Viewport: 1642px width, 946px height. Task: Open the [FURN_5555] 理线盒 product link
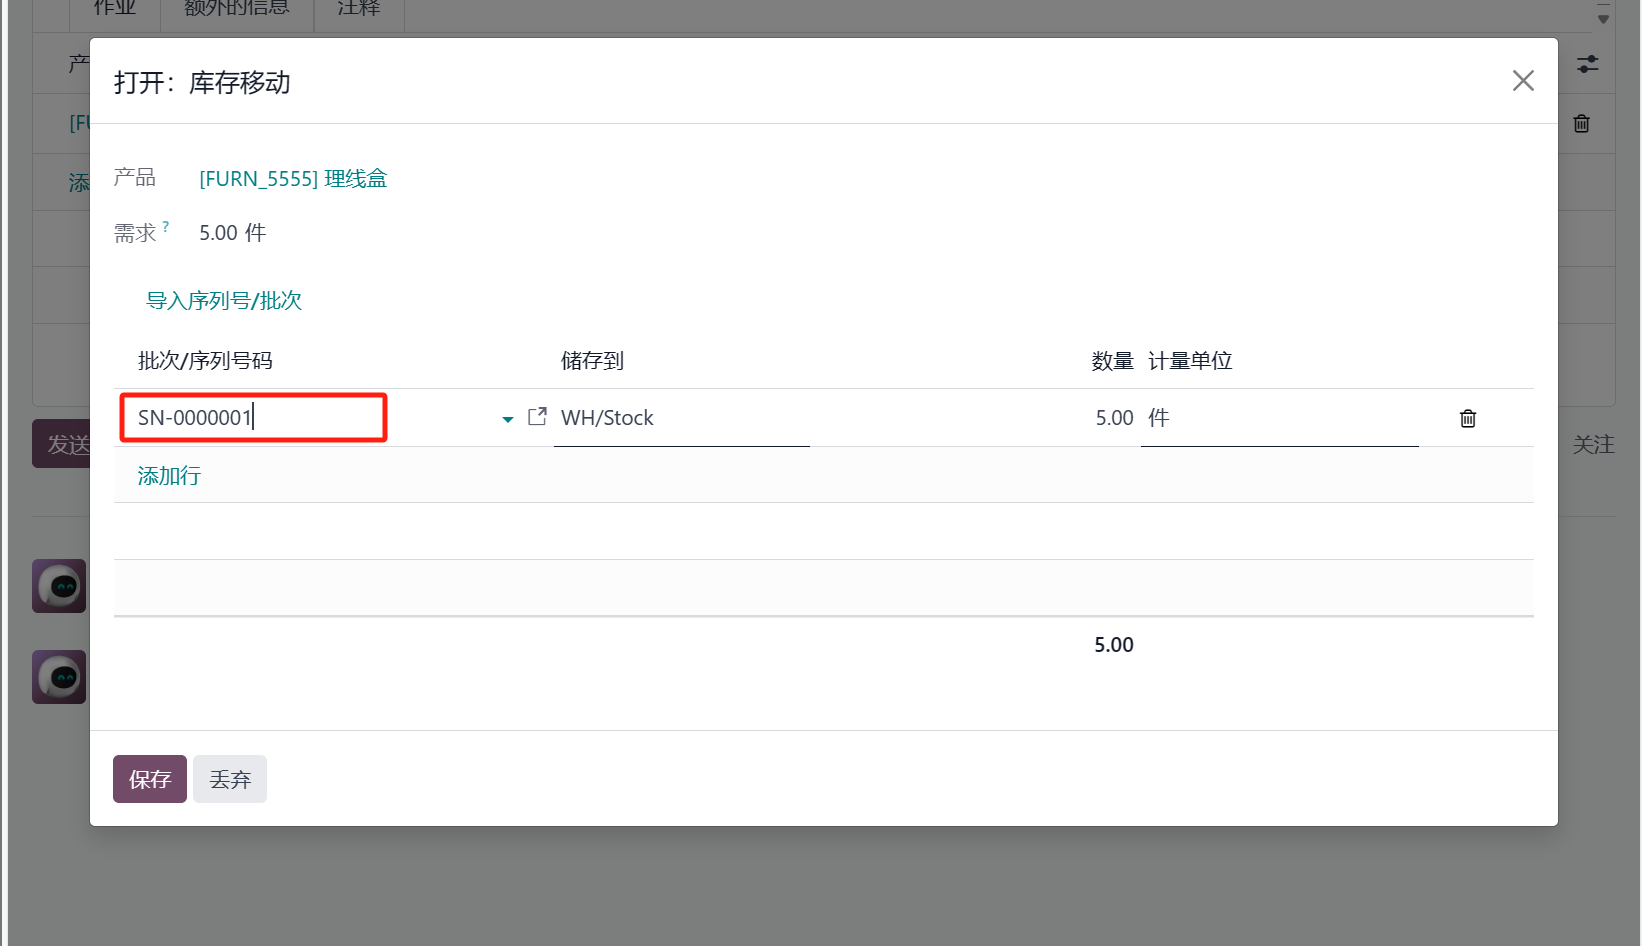click(x=293, y=179)
